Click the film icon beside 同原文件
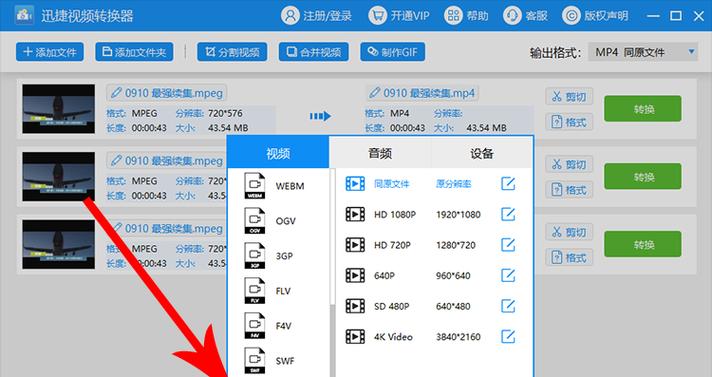Image resolution: width=712 pixels, height=377 pixels. pyautogui.click(x=355, y=184)
